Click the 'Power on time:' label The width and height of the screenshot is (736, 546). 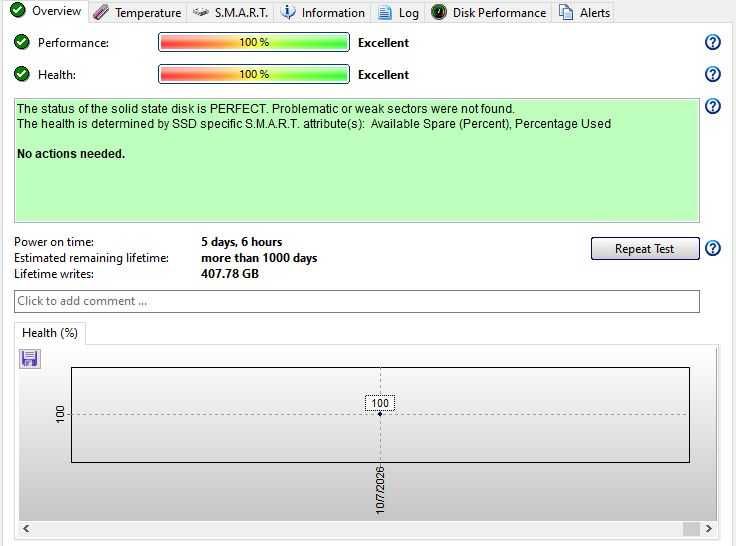click(54, 242)
